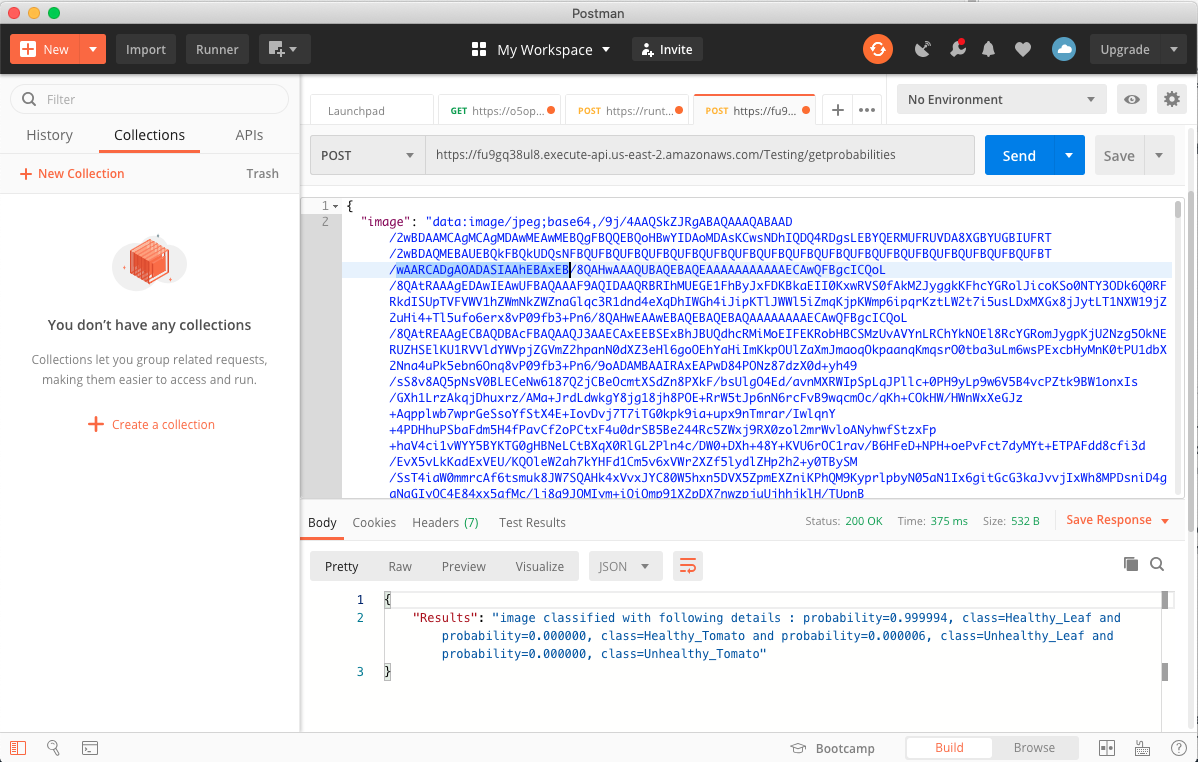The image size is (1198, 762).
Task: Open environment quick look eye icon
Action: click(1132, 99)
